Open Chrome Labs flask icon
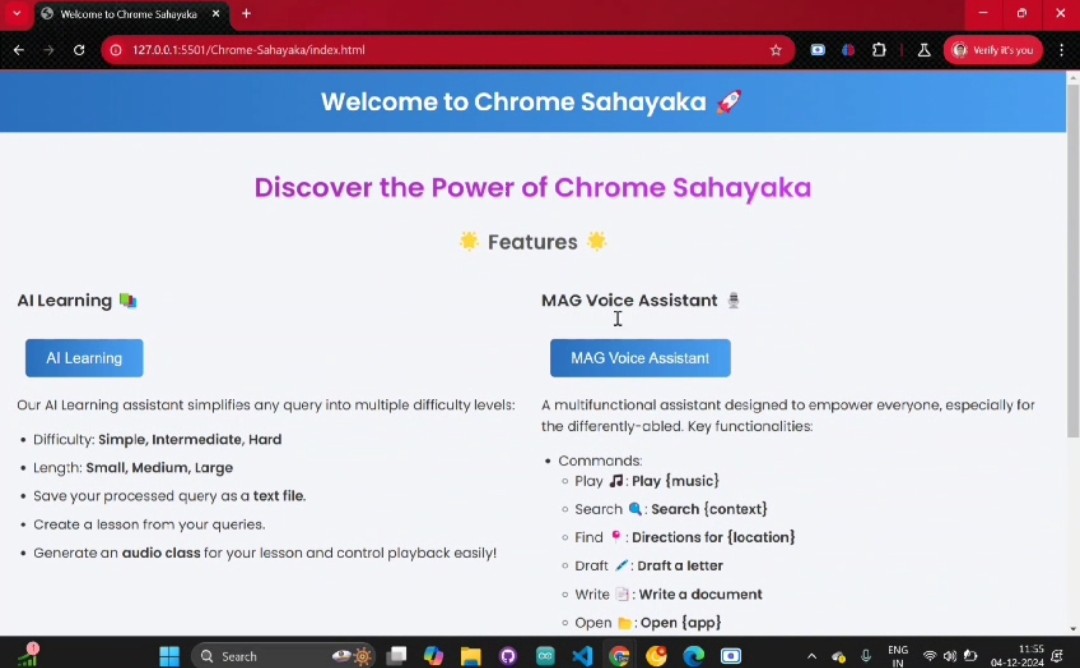 [x=924, y=50]
